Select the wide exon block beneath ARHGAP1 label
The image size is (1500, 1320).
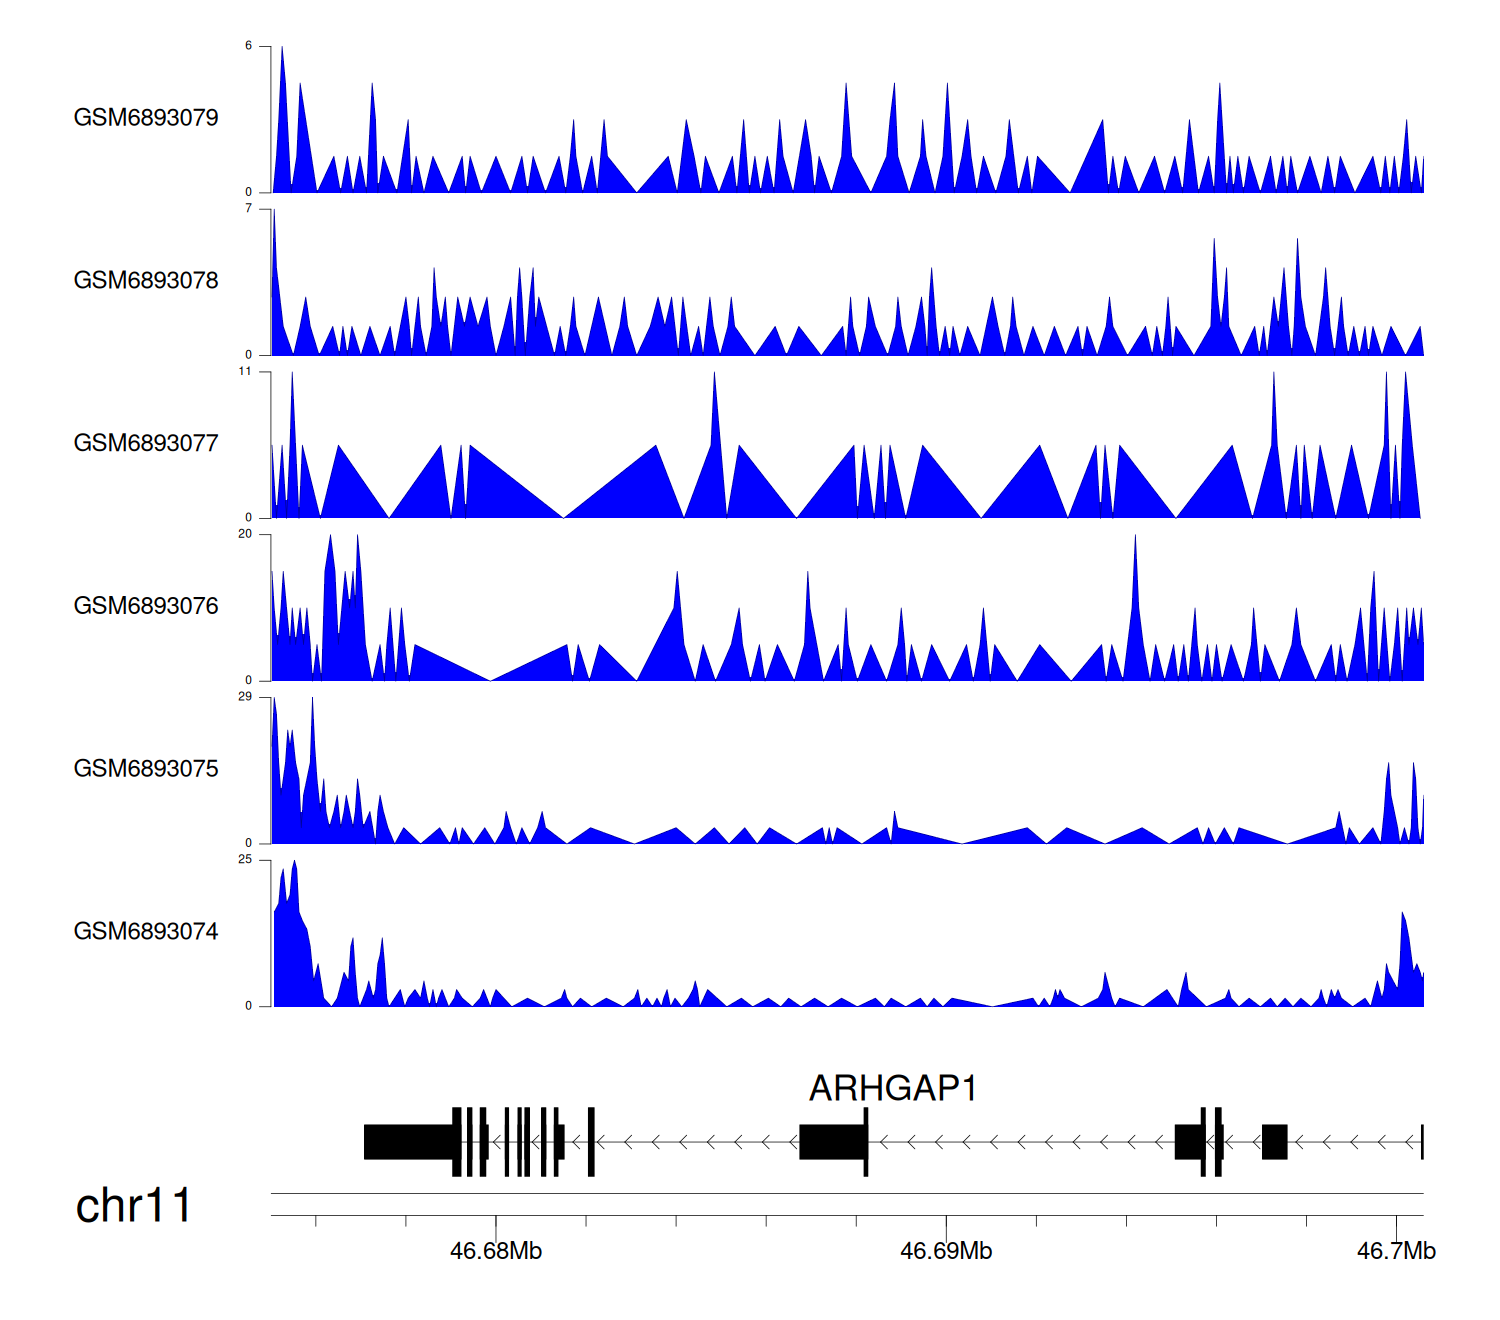832,1142
